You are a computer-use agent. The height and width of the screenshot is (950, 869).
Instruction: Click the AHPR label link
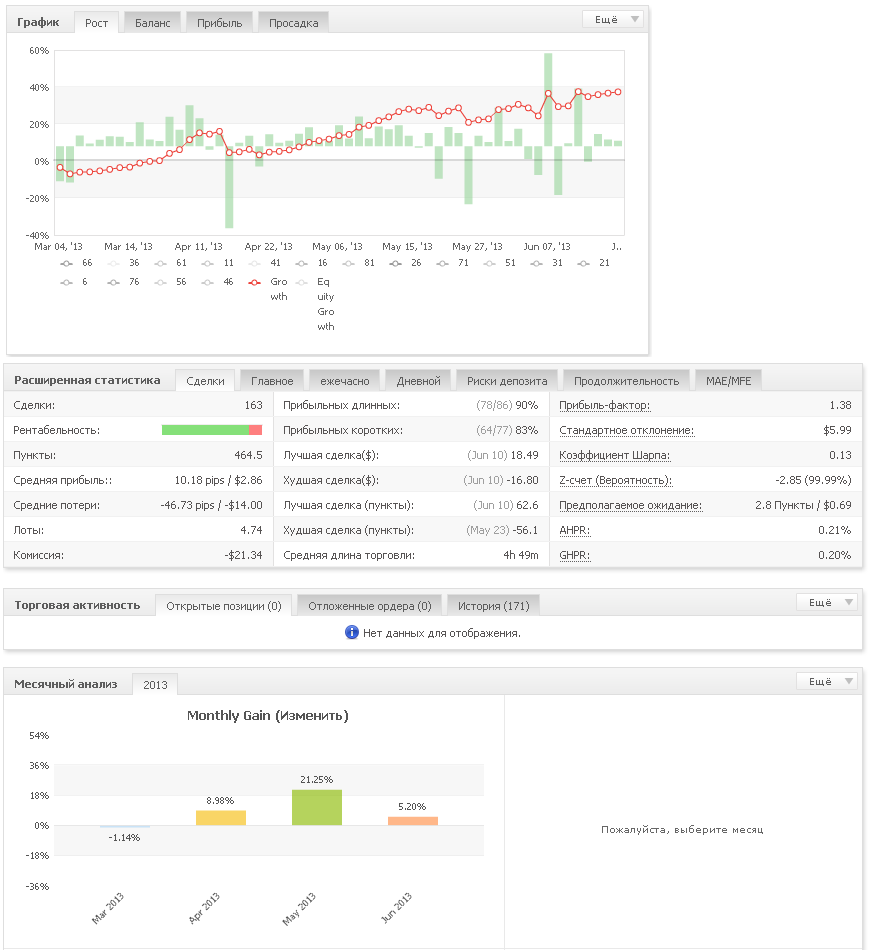(574, 530)
